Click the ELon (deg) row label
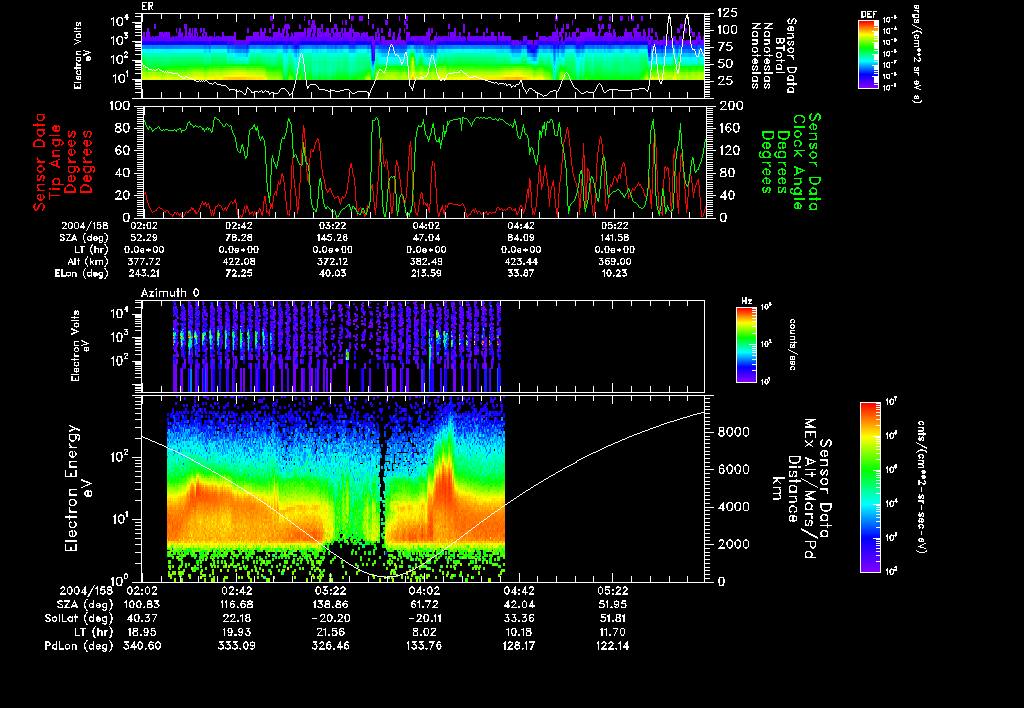 coord(81,274)
